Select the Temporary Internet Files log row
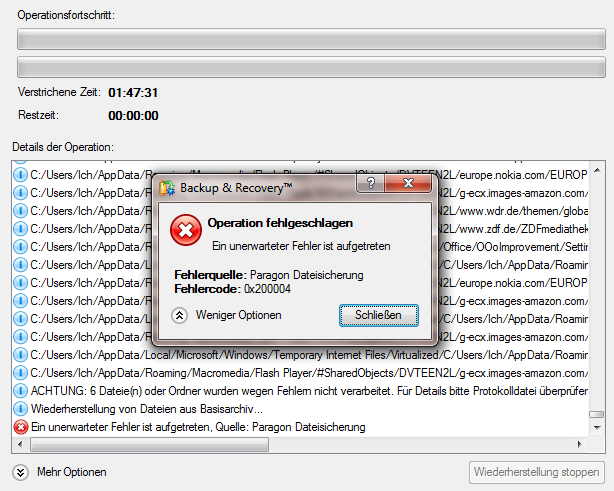Screen dimensions: 614x491 (x=301, y=355)
